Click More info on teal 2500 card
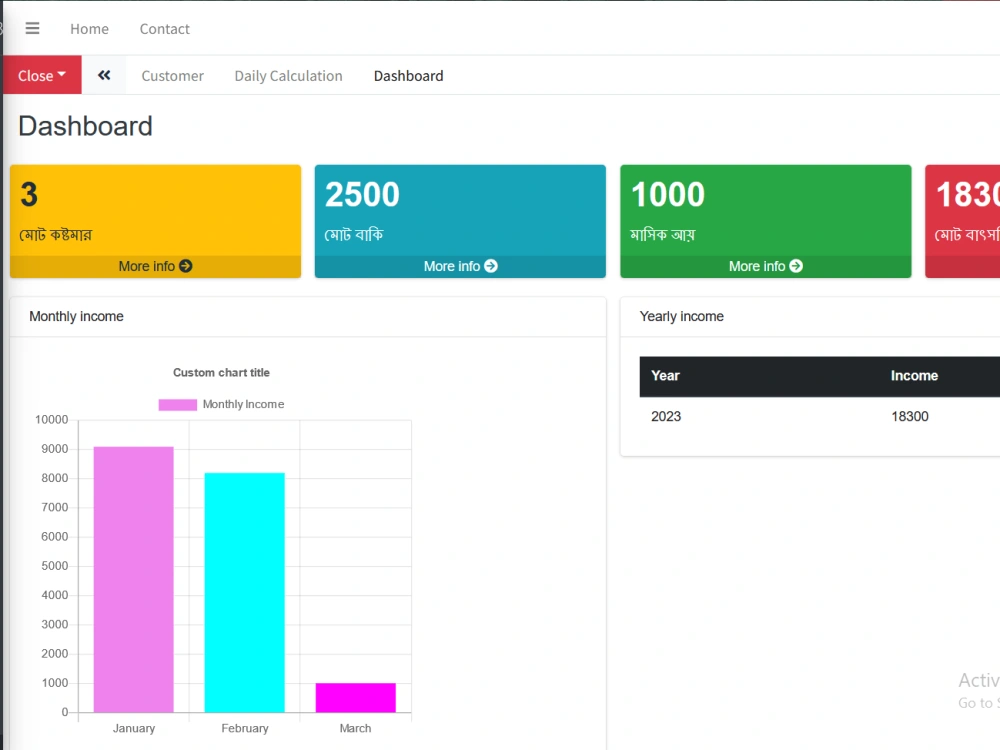The image size is (1000, 750). (460, 266)
